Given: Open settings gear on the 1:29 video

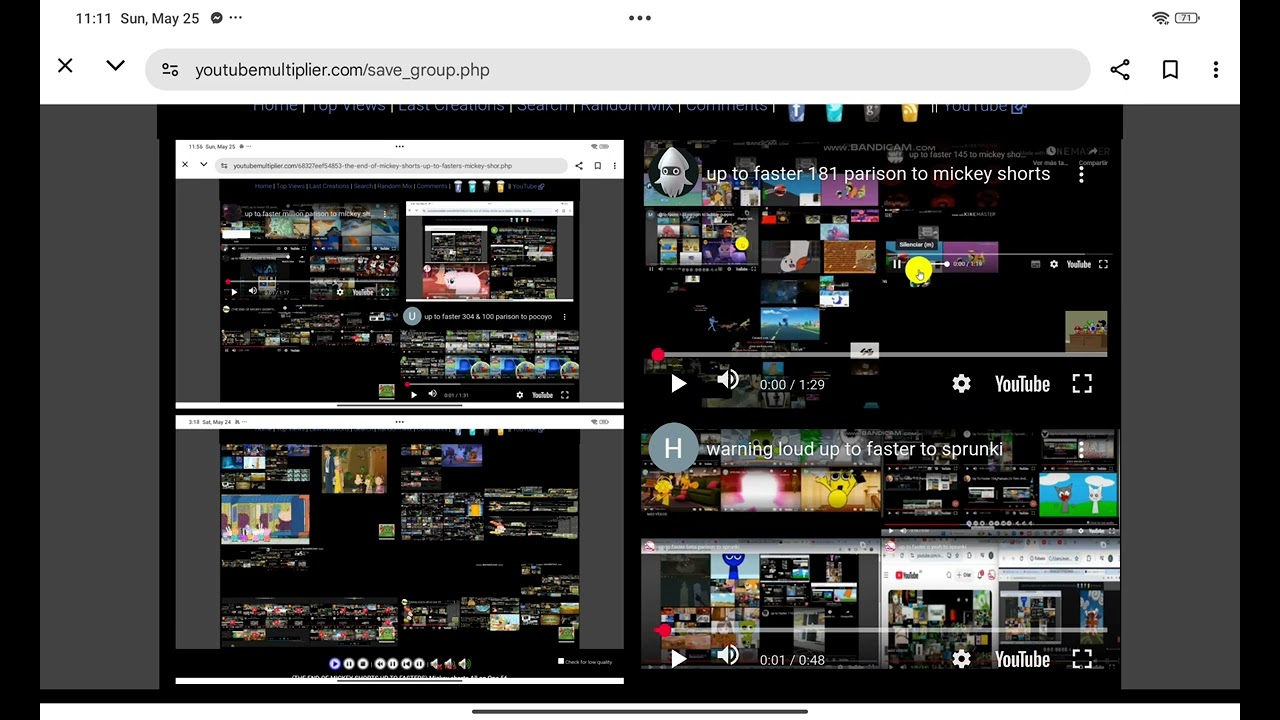Looking at the screenshot, I should tap(961, 384).
